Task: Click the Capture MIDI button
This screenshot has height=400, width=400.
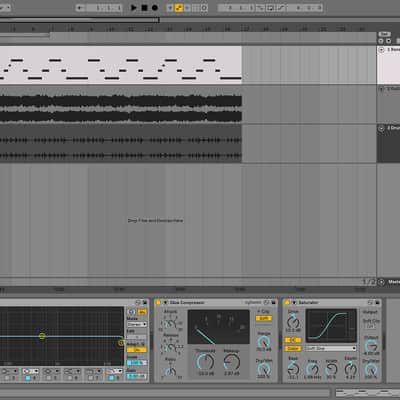Action: [x=196, y=7]
